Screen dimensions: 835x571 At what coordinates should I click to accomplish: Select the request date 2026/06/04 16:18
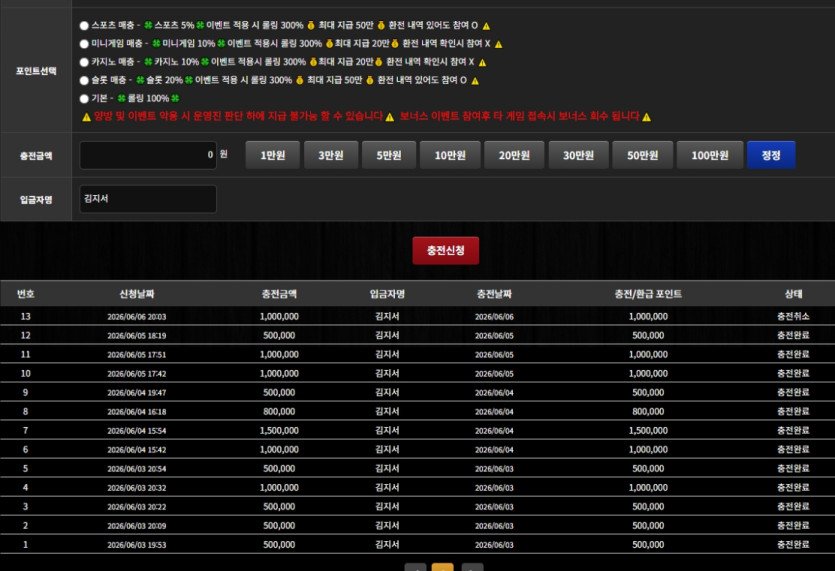(x=137, y=412)
